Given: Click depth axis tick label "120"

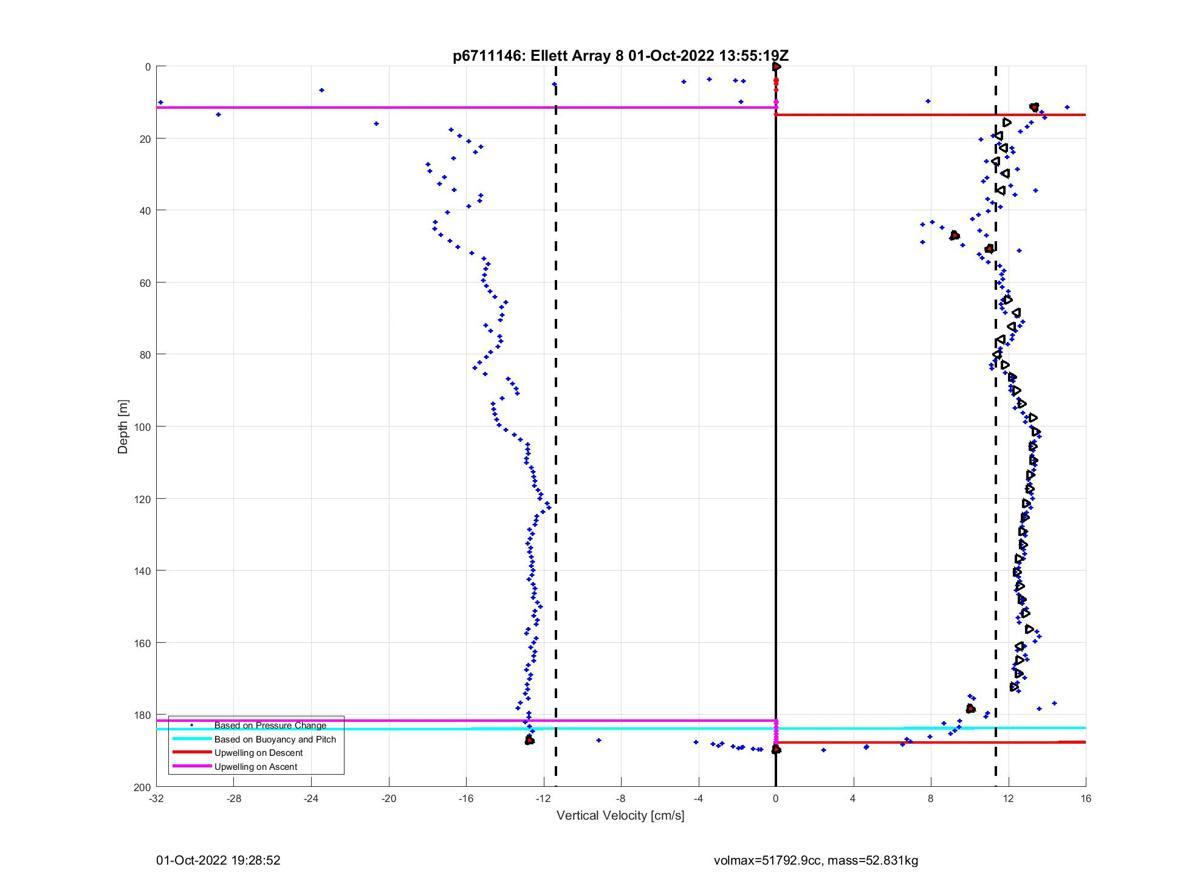Looking at the screenshot, I should tap(142, 499).
